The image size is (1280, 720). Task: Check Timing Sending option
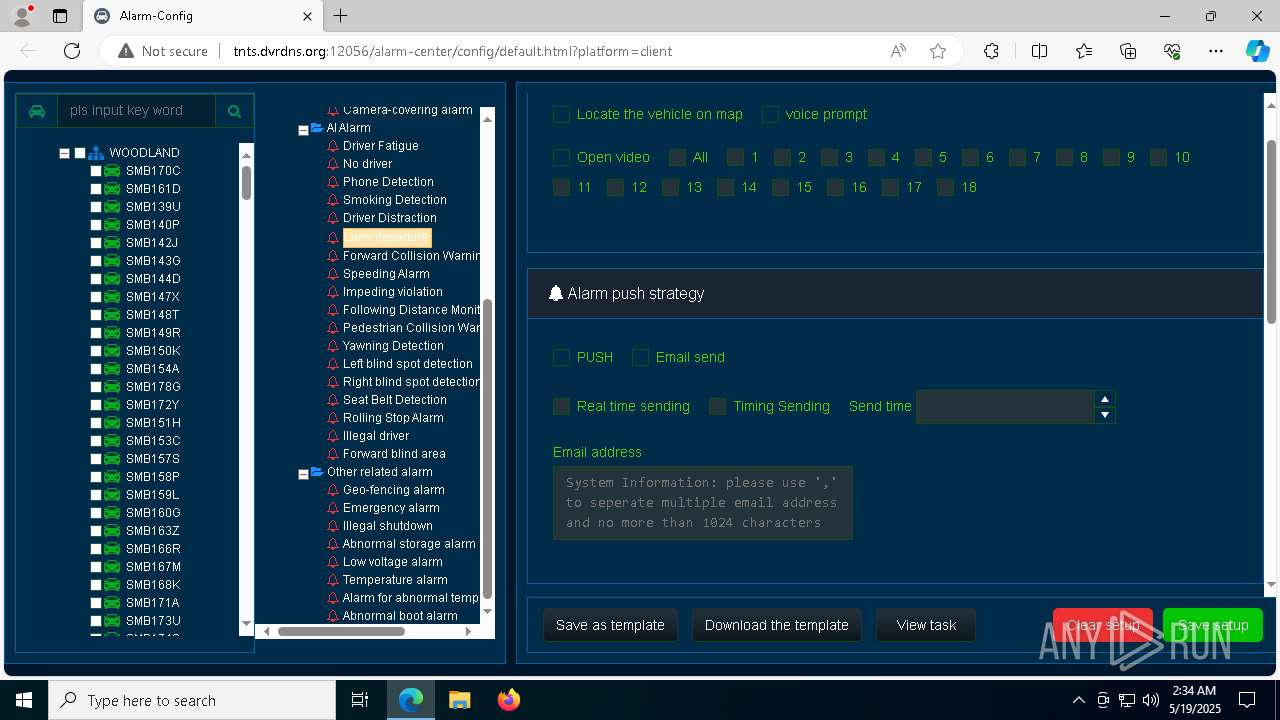click(717, 406)
